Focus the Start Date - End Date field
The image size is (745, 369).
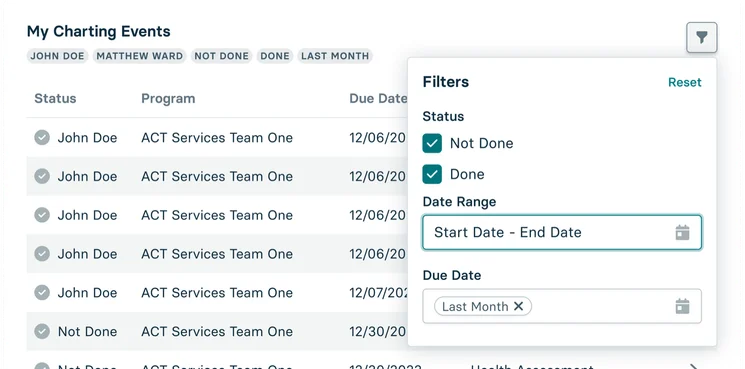(x=562, y=232)
